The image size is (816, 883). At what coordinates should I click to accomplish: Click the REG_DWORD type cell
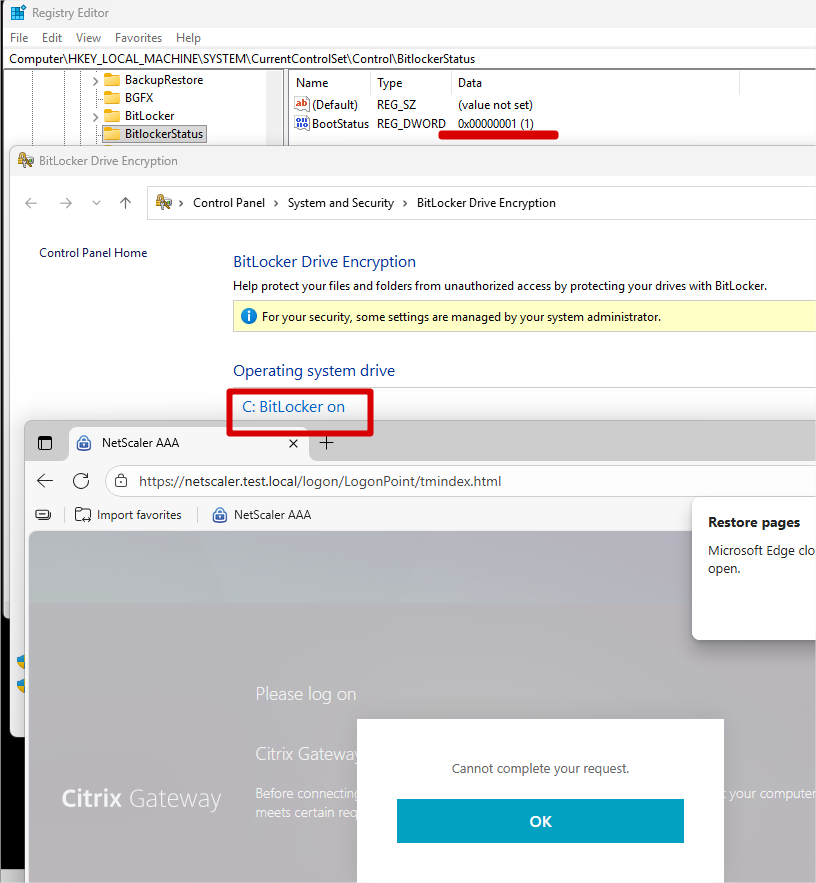(411, 124)
